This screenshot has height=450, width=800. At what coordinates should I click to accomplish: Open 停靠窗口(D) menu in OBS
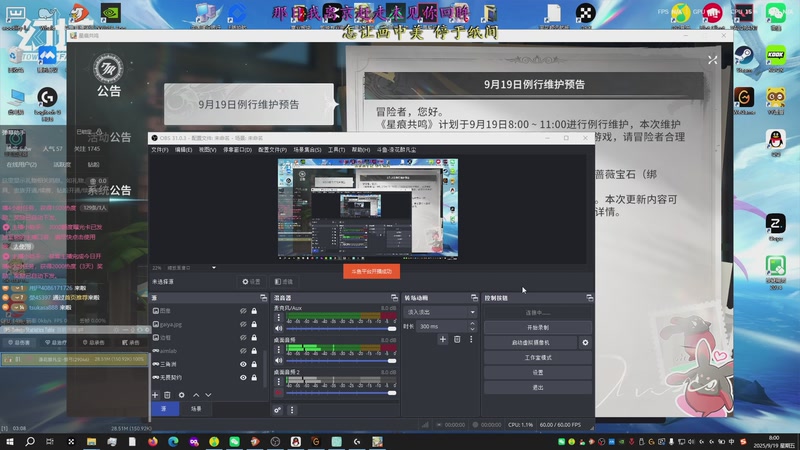tap(237, 150)
